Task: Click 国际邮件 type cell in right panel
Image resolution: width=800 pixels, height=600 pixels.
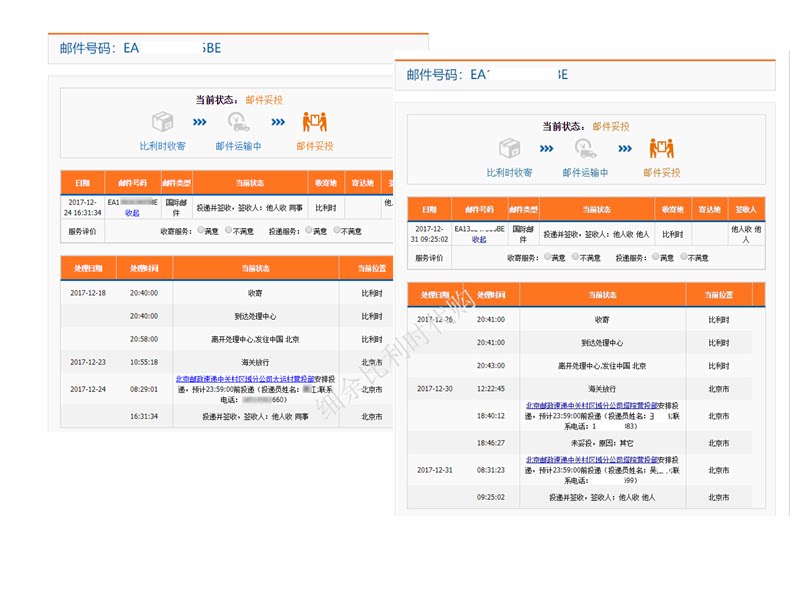Action: click(523, 234)
